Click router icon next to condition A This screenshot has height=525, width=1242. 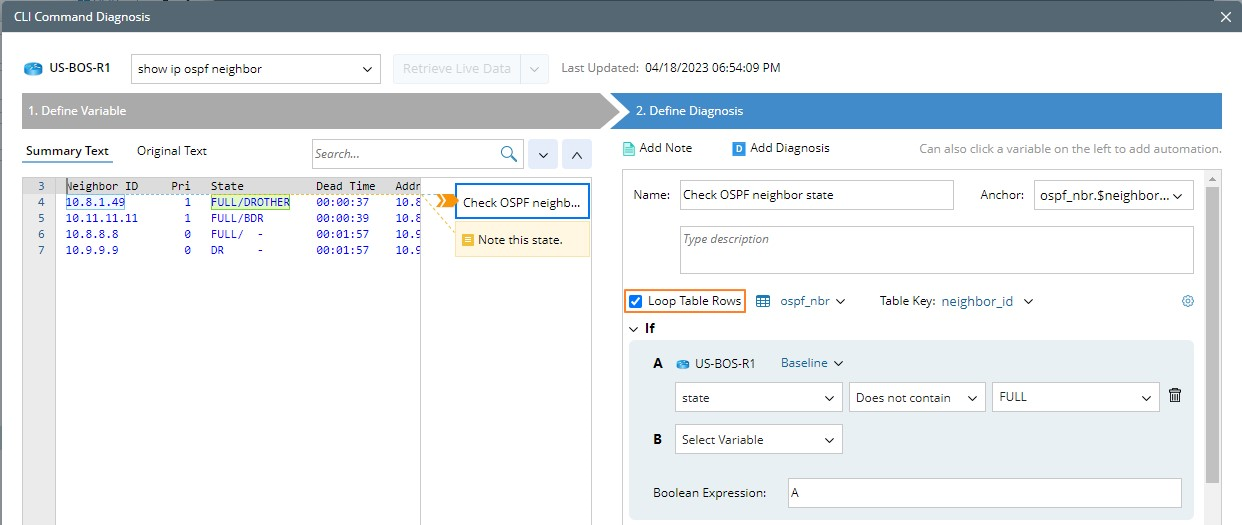pos(683,364)
